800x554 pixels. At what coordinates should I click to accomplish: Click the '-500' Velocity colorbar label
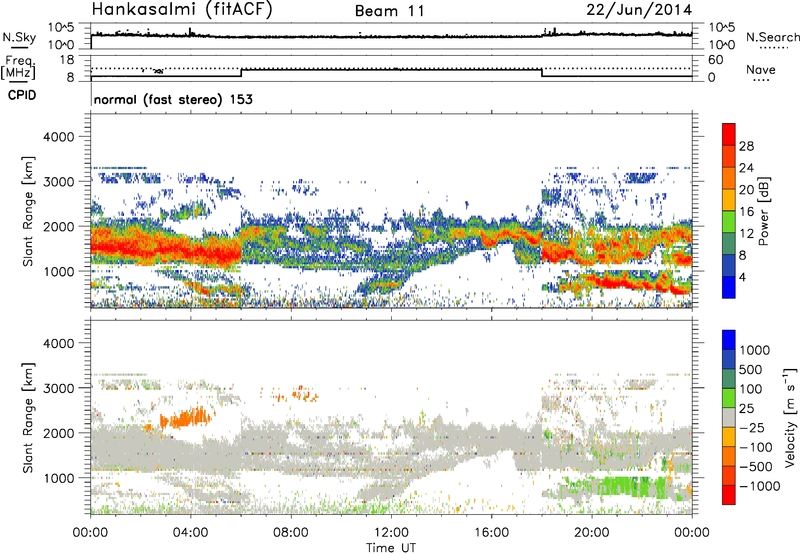click(756, 466)
